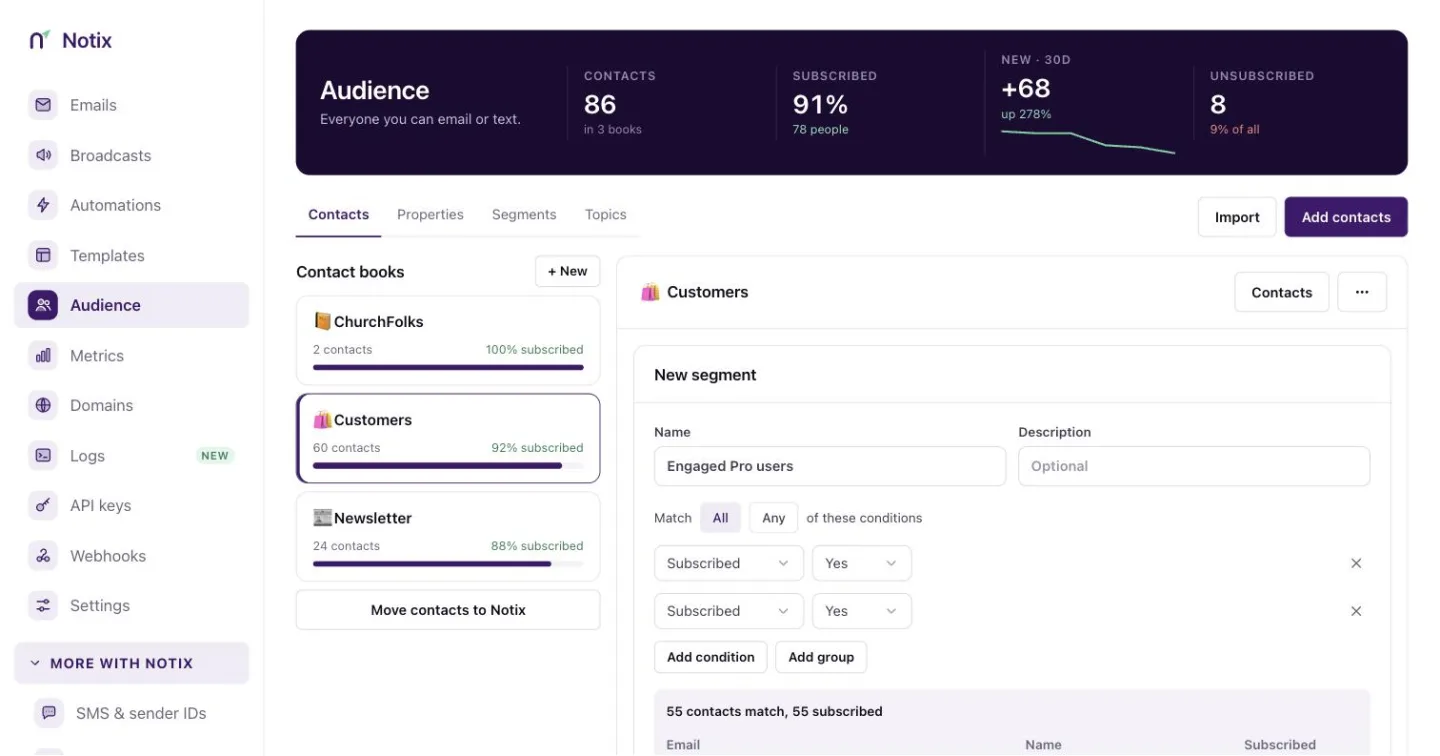Switch to the Segments tab
This screenshot has height=756, width=1440.
pyautogui.click(x=524, y=215)
